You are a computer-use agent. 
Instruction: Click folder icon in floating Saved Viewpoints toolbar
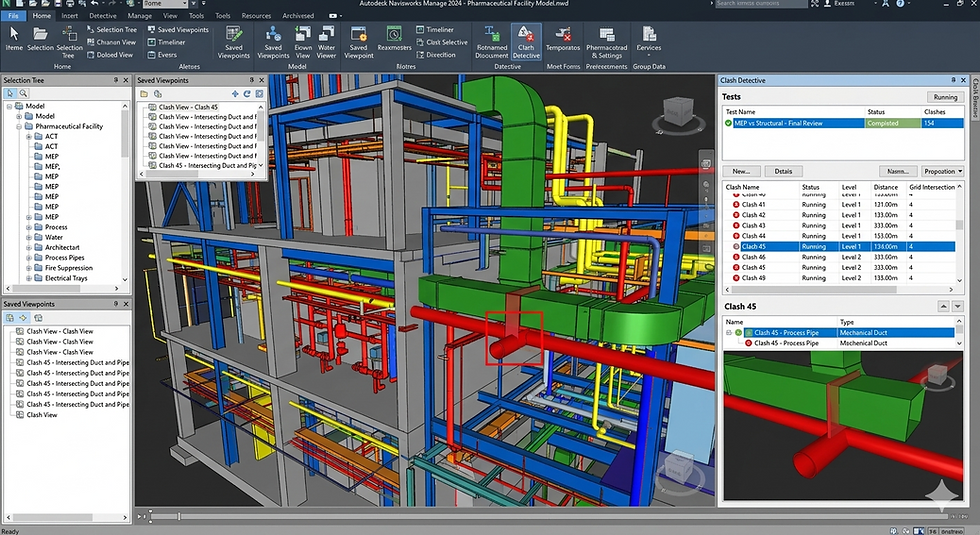(x=144, y=94)
